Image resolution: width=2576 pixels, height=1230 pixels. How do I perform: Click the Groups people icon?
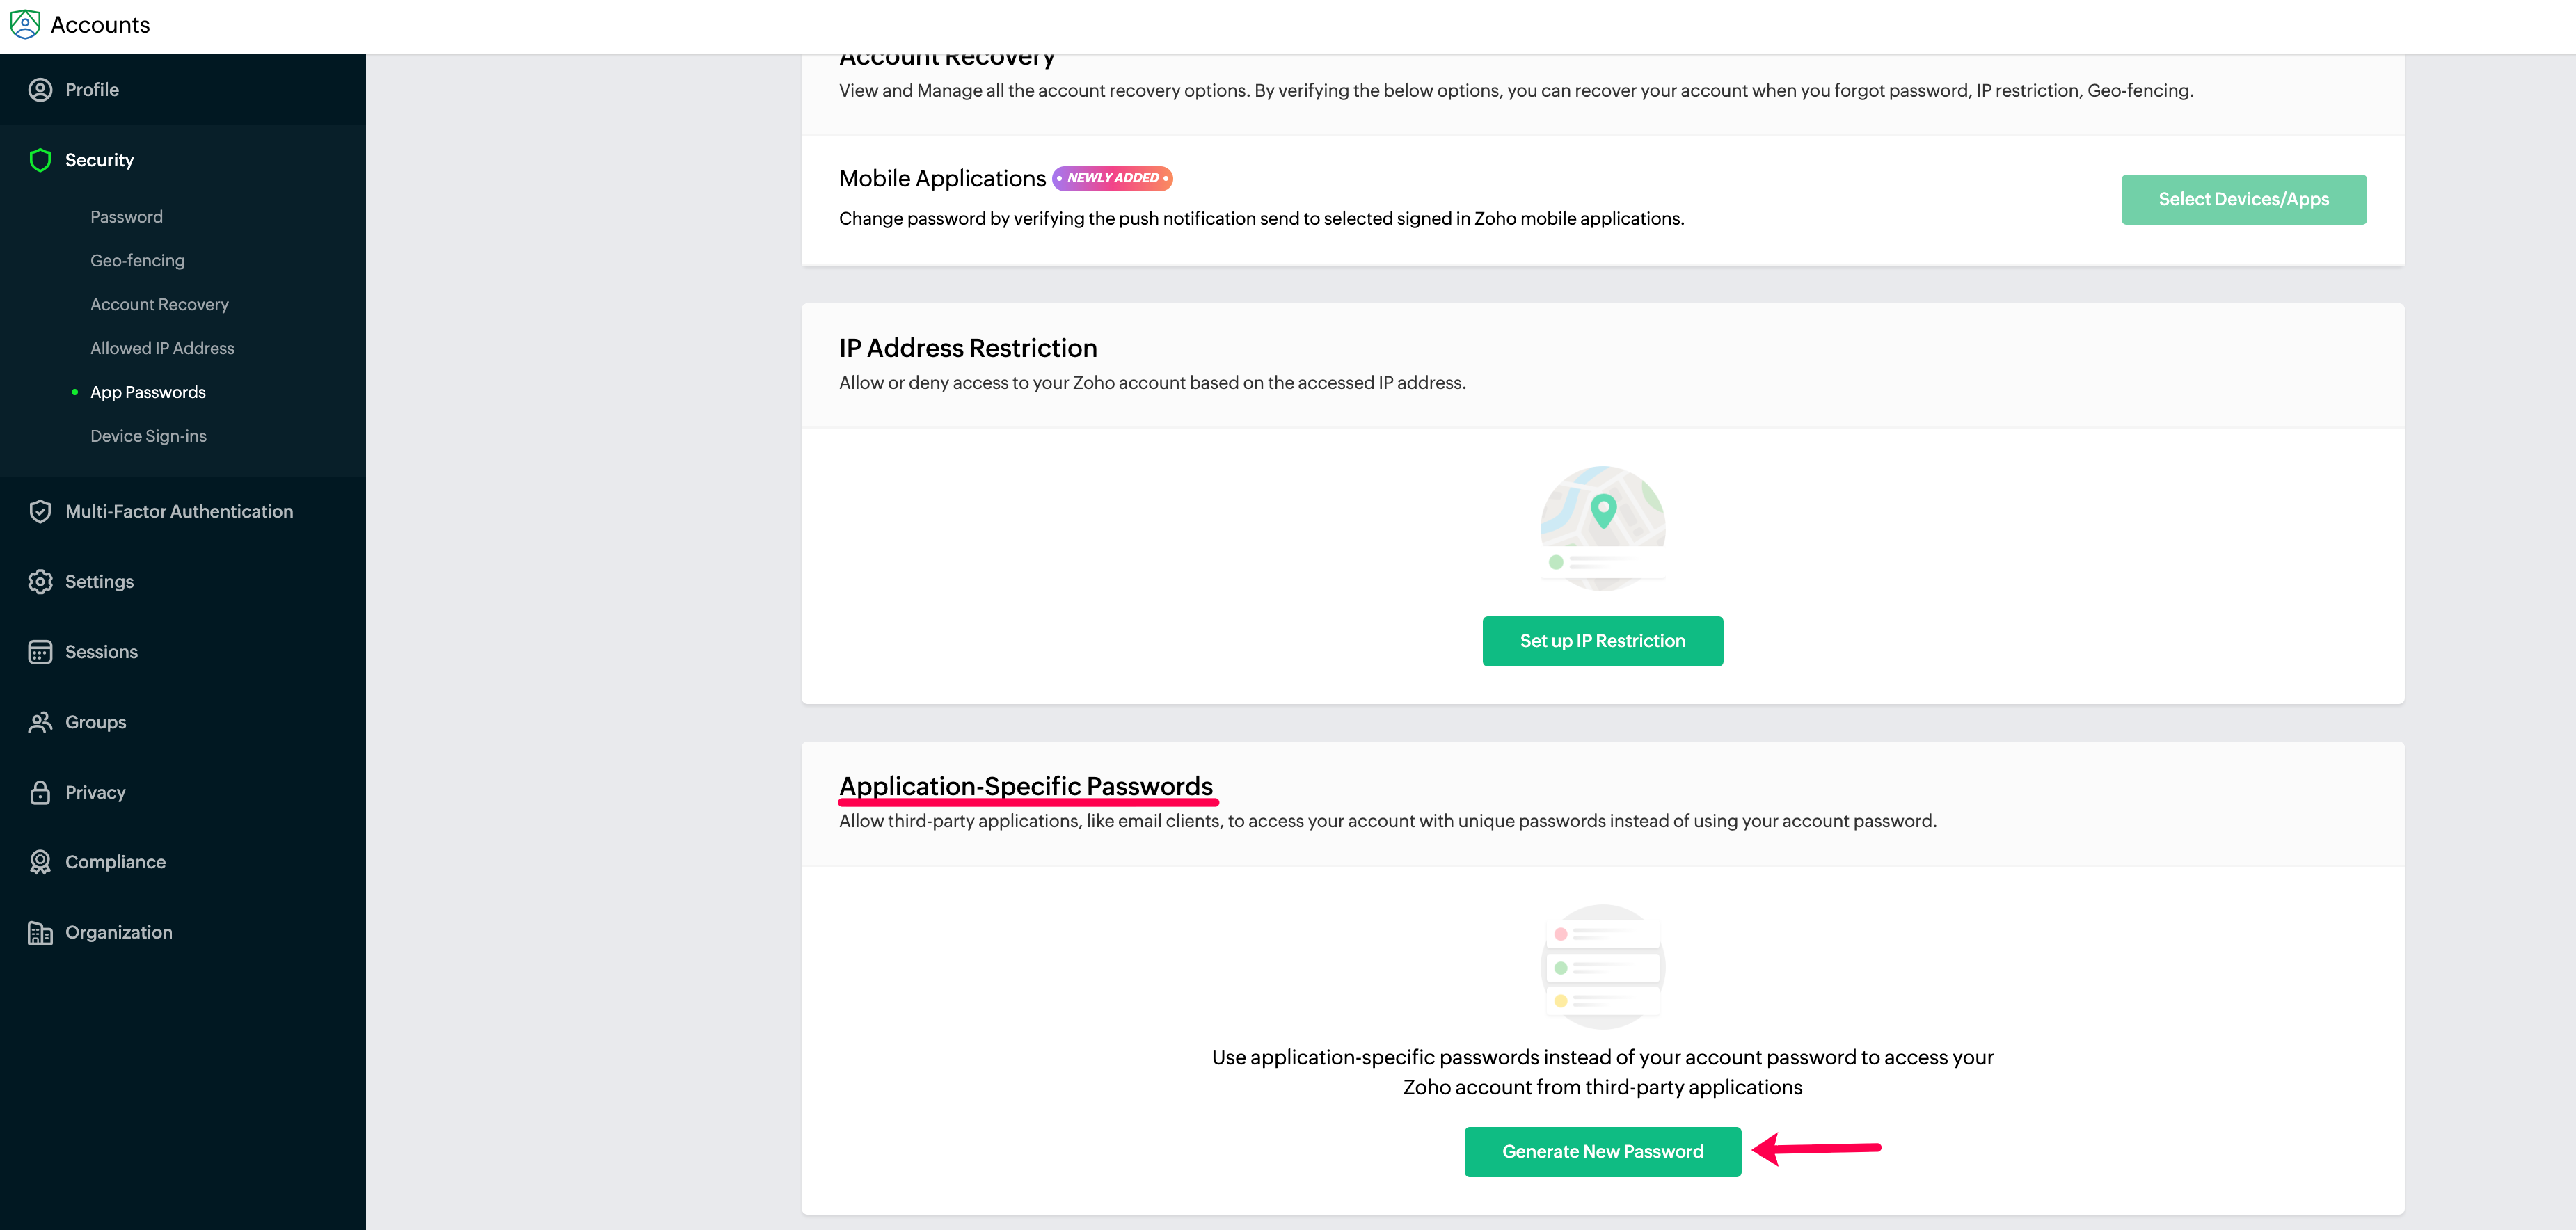pos(40,722)
